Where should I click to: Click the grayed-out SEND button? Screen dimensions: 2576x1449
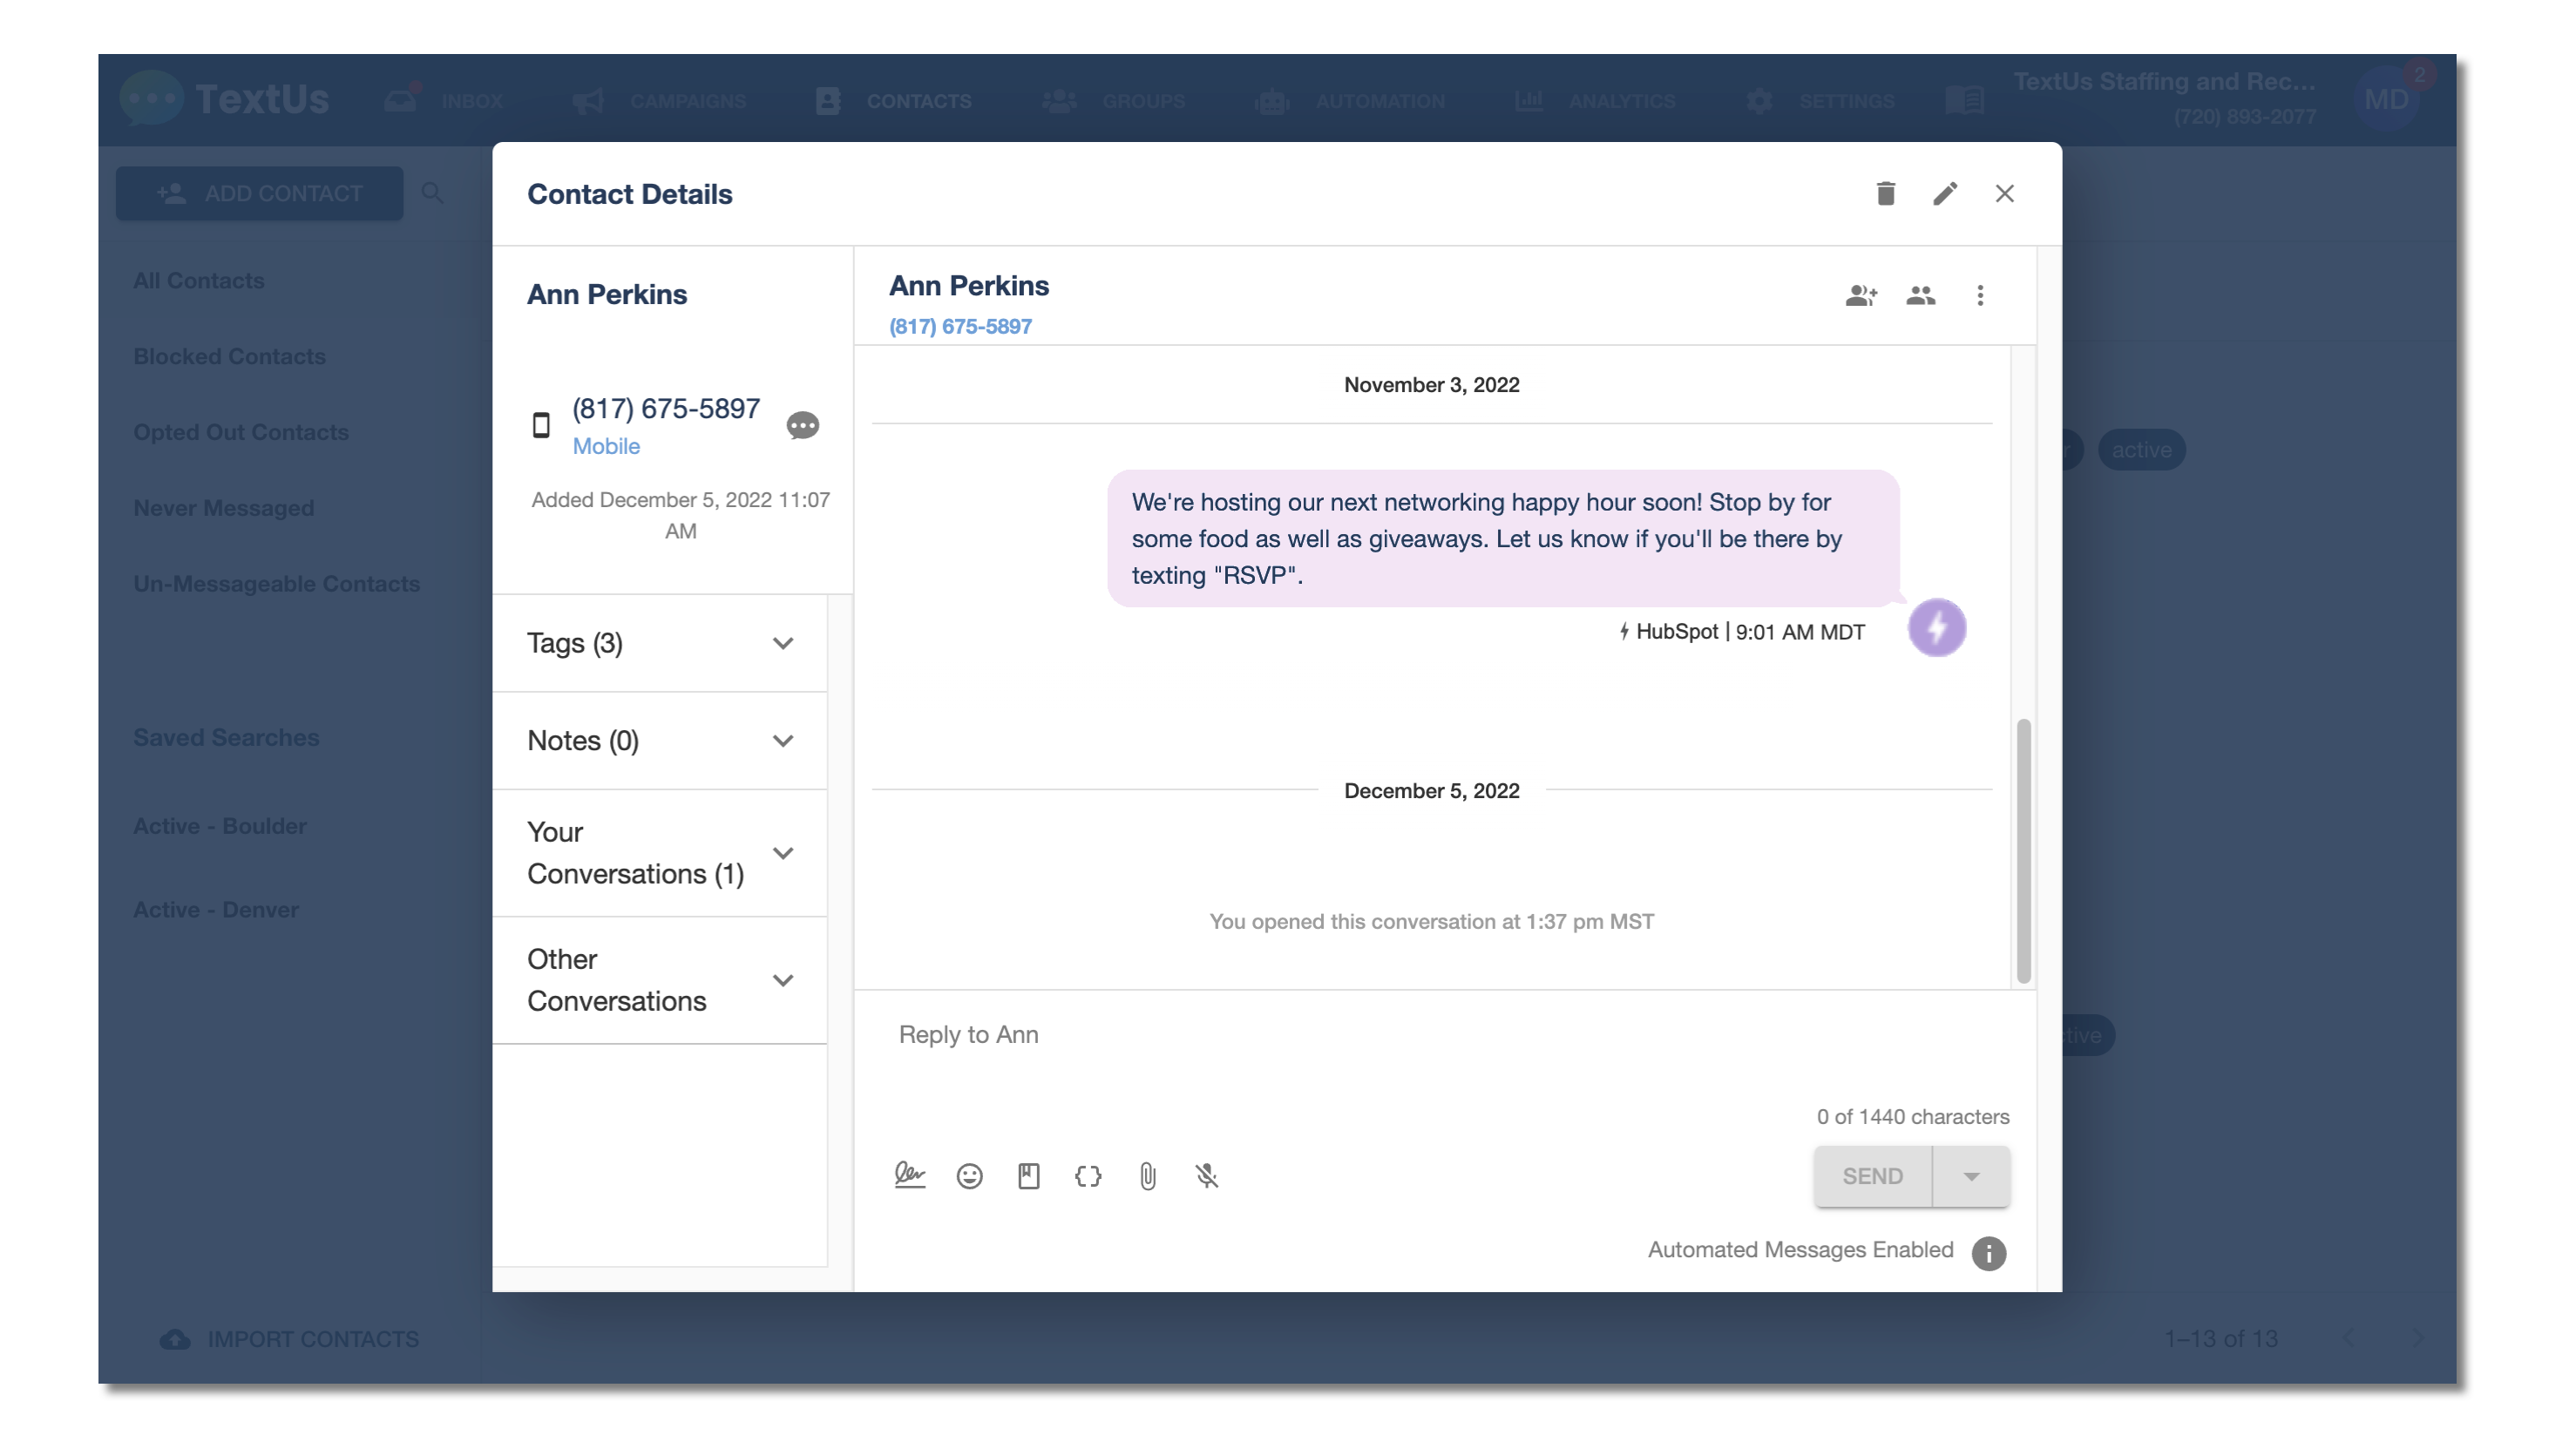point(1872,1176)
